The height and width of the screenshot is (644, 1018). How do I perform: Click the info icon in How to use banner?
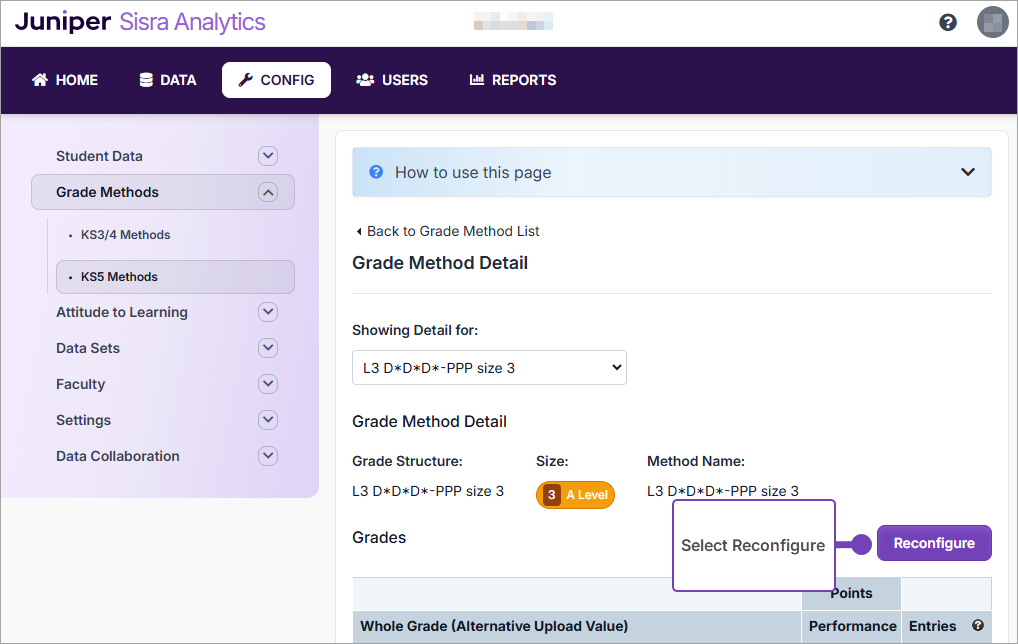pos(376,172)
